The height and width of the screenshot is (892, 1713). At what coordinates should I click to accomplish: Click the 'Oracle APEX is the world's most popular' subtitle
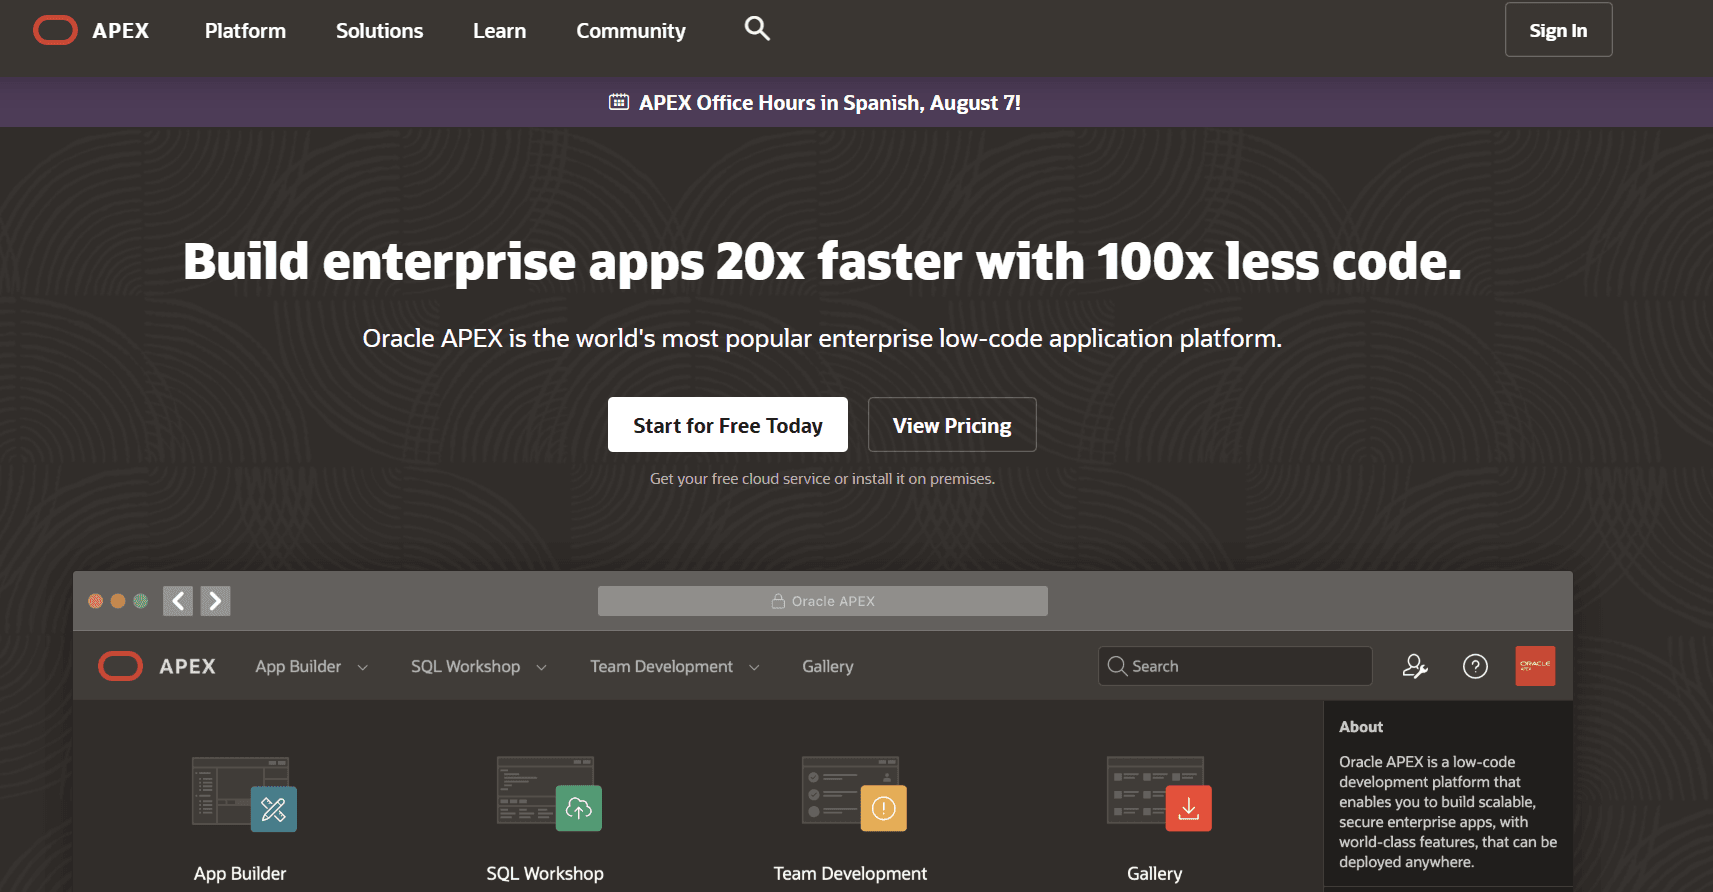pyautogui.click(x=822, y=339)
